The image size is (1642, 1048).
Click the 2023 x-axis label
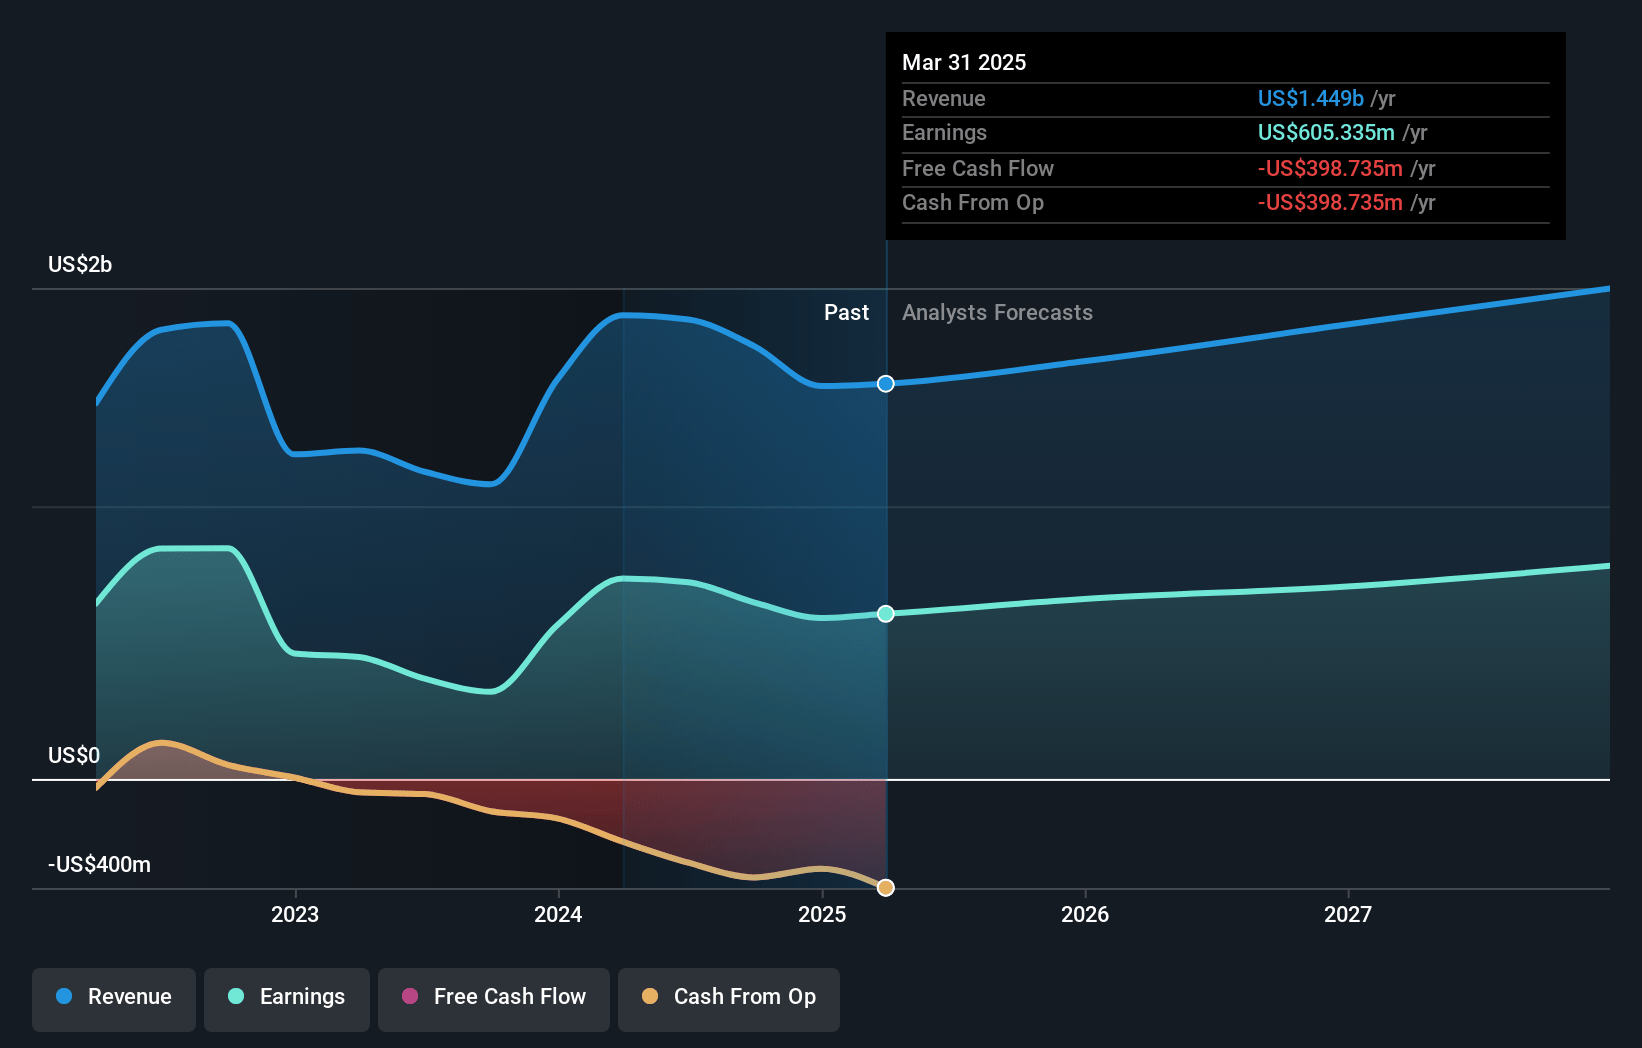pyautogui.click(x=295, y=915)
